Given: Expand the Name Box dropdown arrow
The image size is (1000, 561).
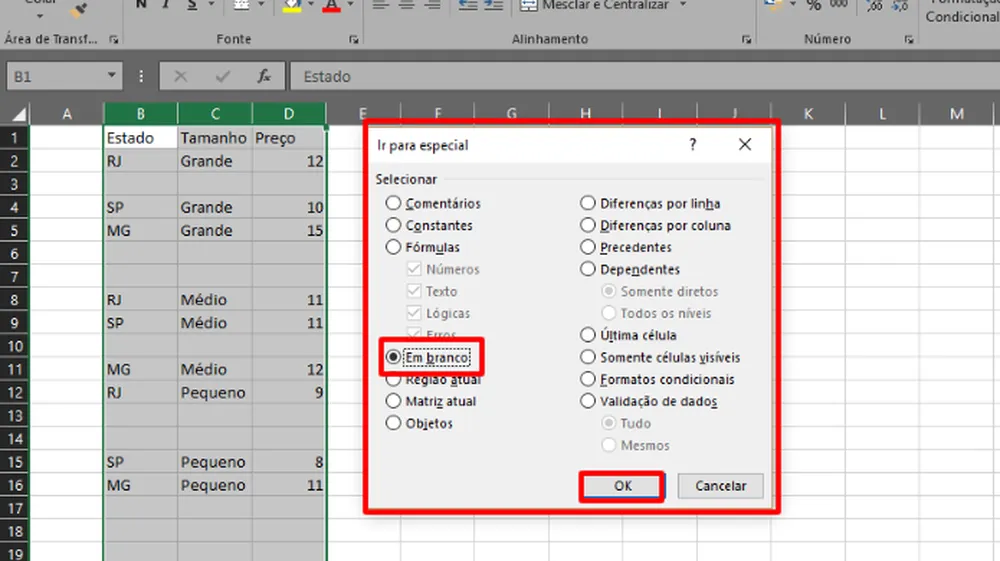Looking at the screenshot, I should (x=112, y=75).
